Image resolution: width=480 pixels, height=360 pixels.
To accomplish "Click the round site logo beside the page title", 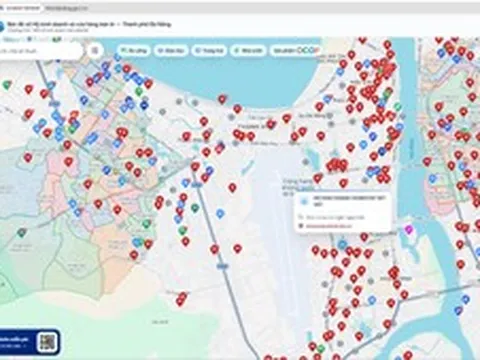I will pyautogui.click(x=1, y=26).
